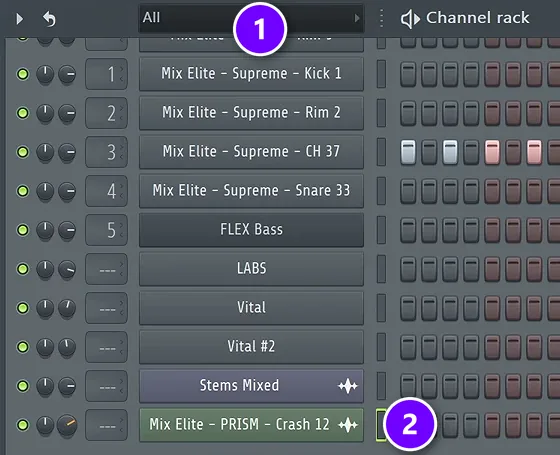Enable the second step of CH 37
The image size is (560, 455).
429,152
